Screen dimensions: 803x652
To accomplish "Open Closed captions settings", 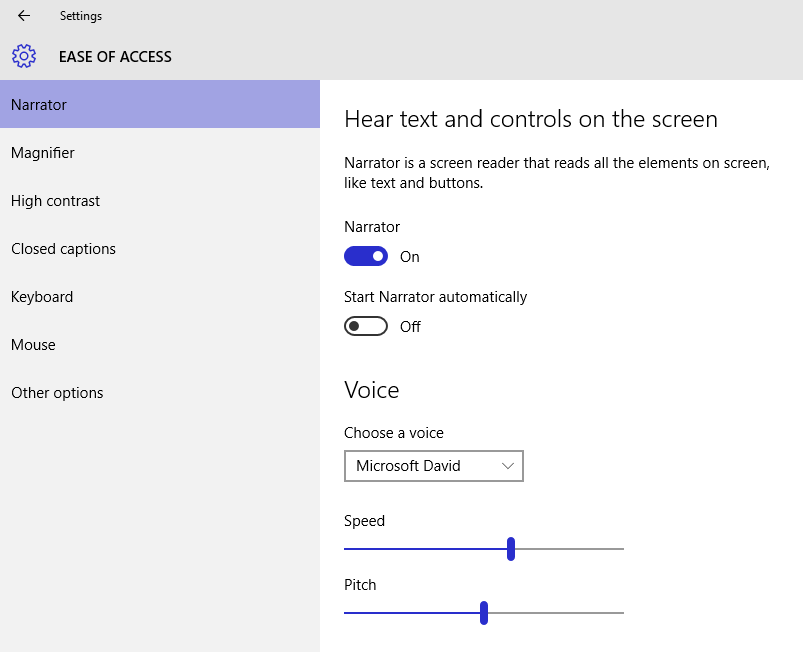I will [64, 249].
